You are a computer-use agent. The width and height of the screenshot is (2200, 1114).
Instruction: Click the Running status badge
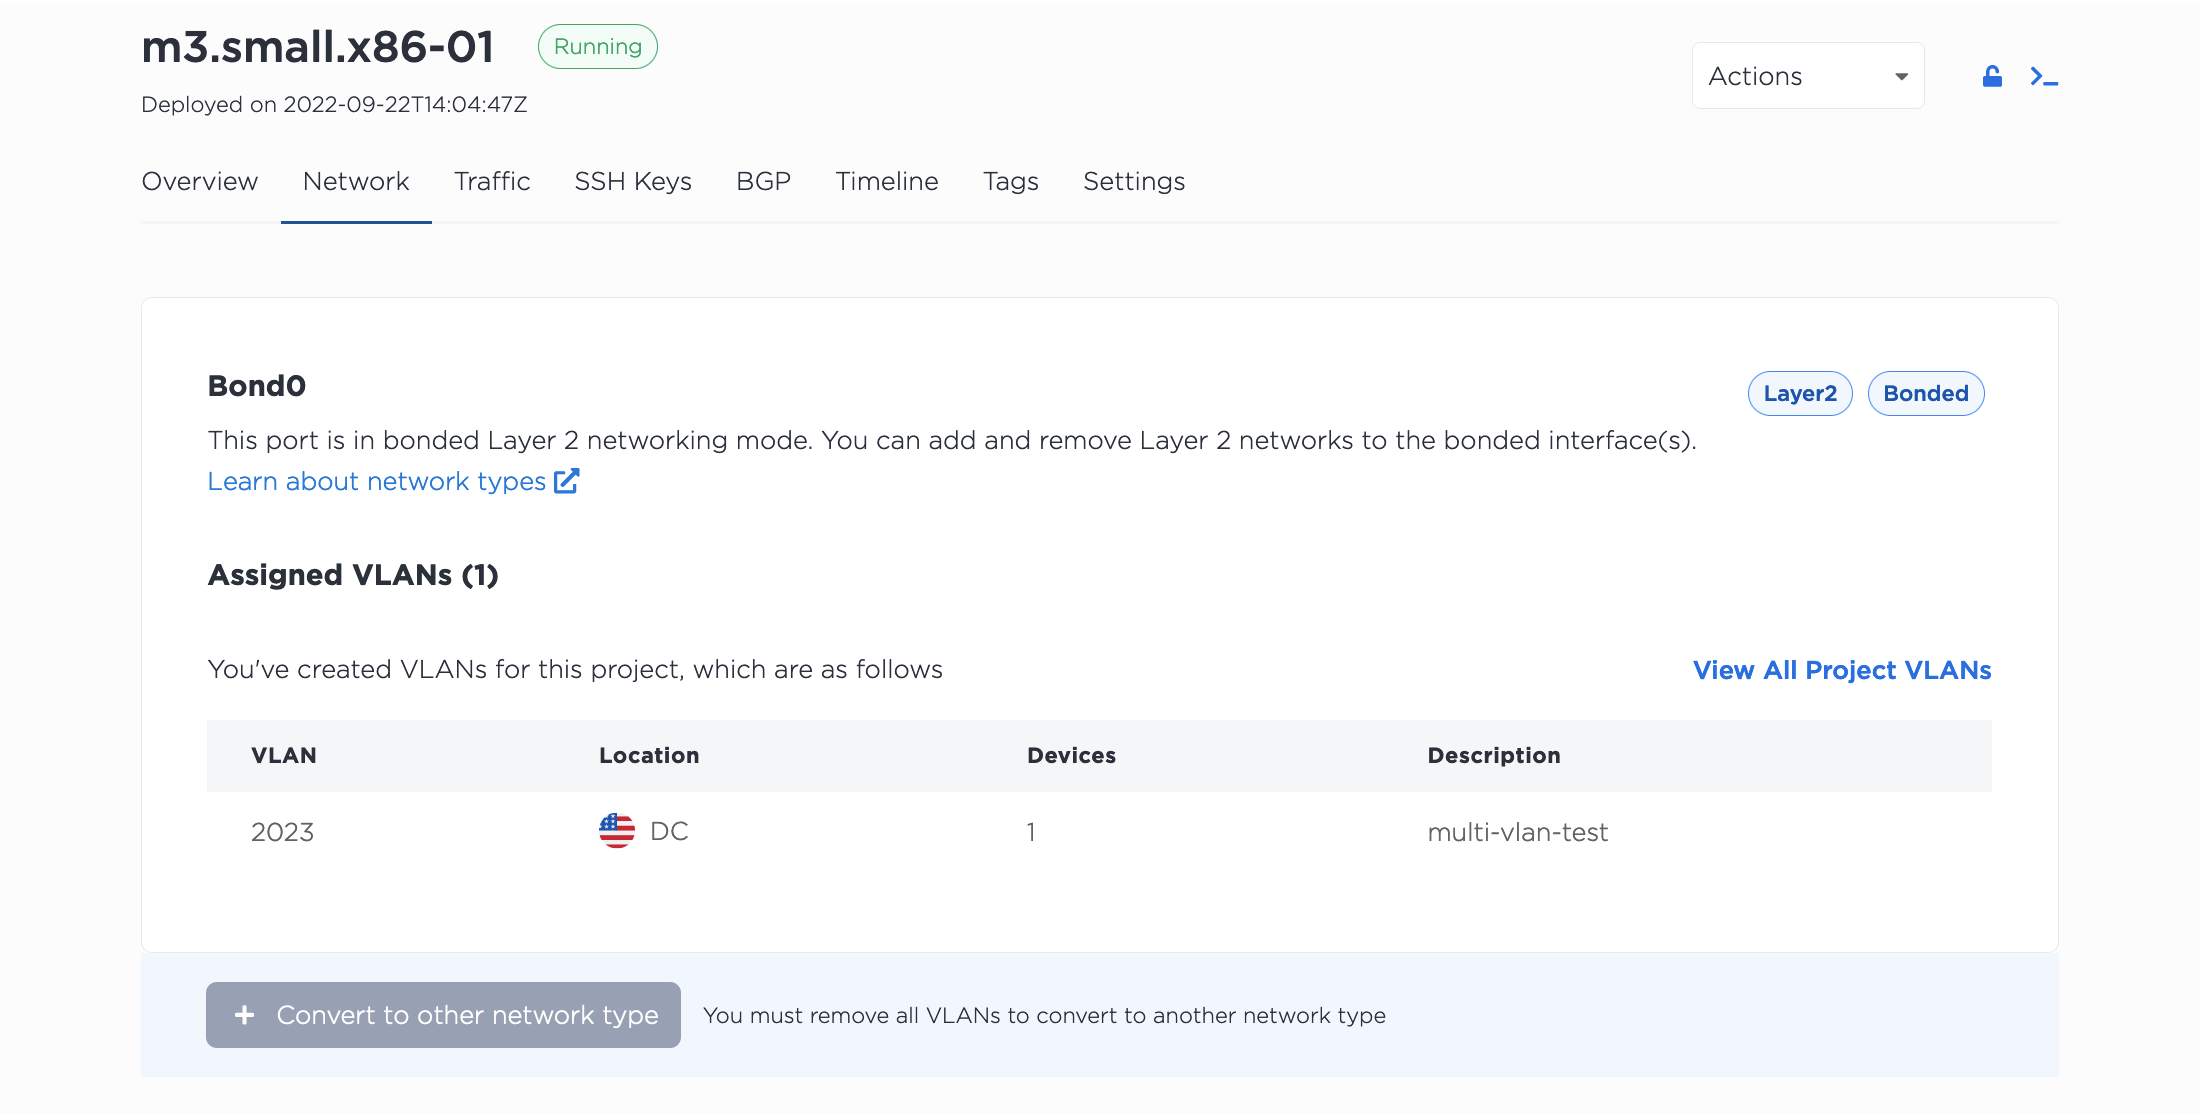coord(598,47)
